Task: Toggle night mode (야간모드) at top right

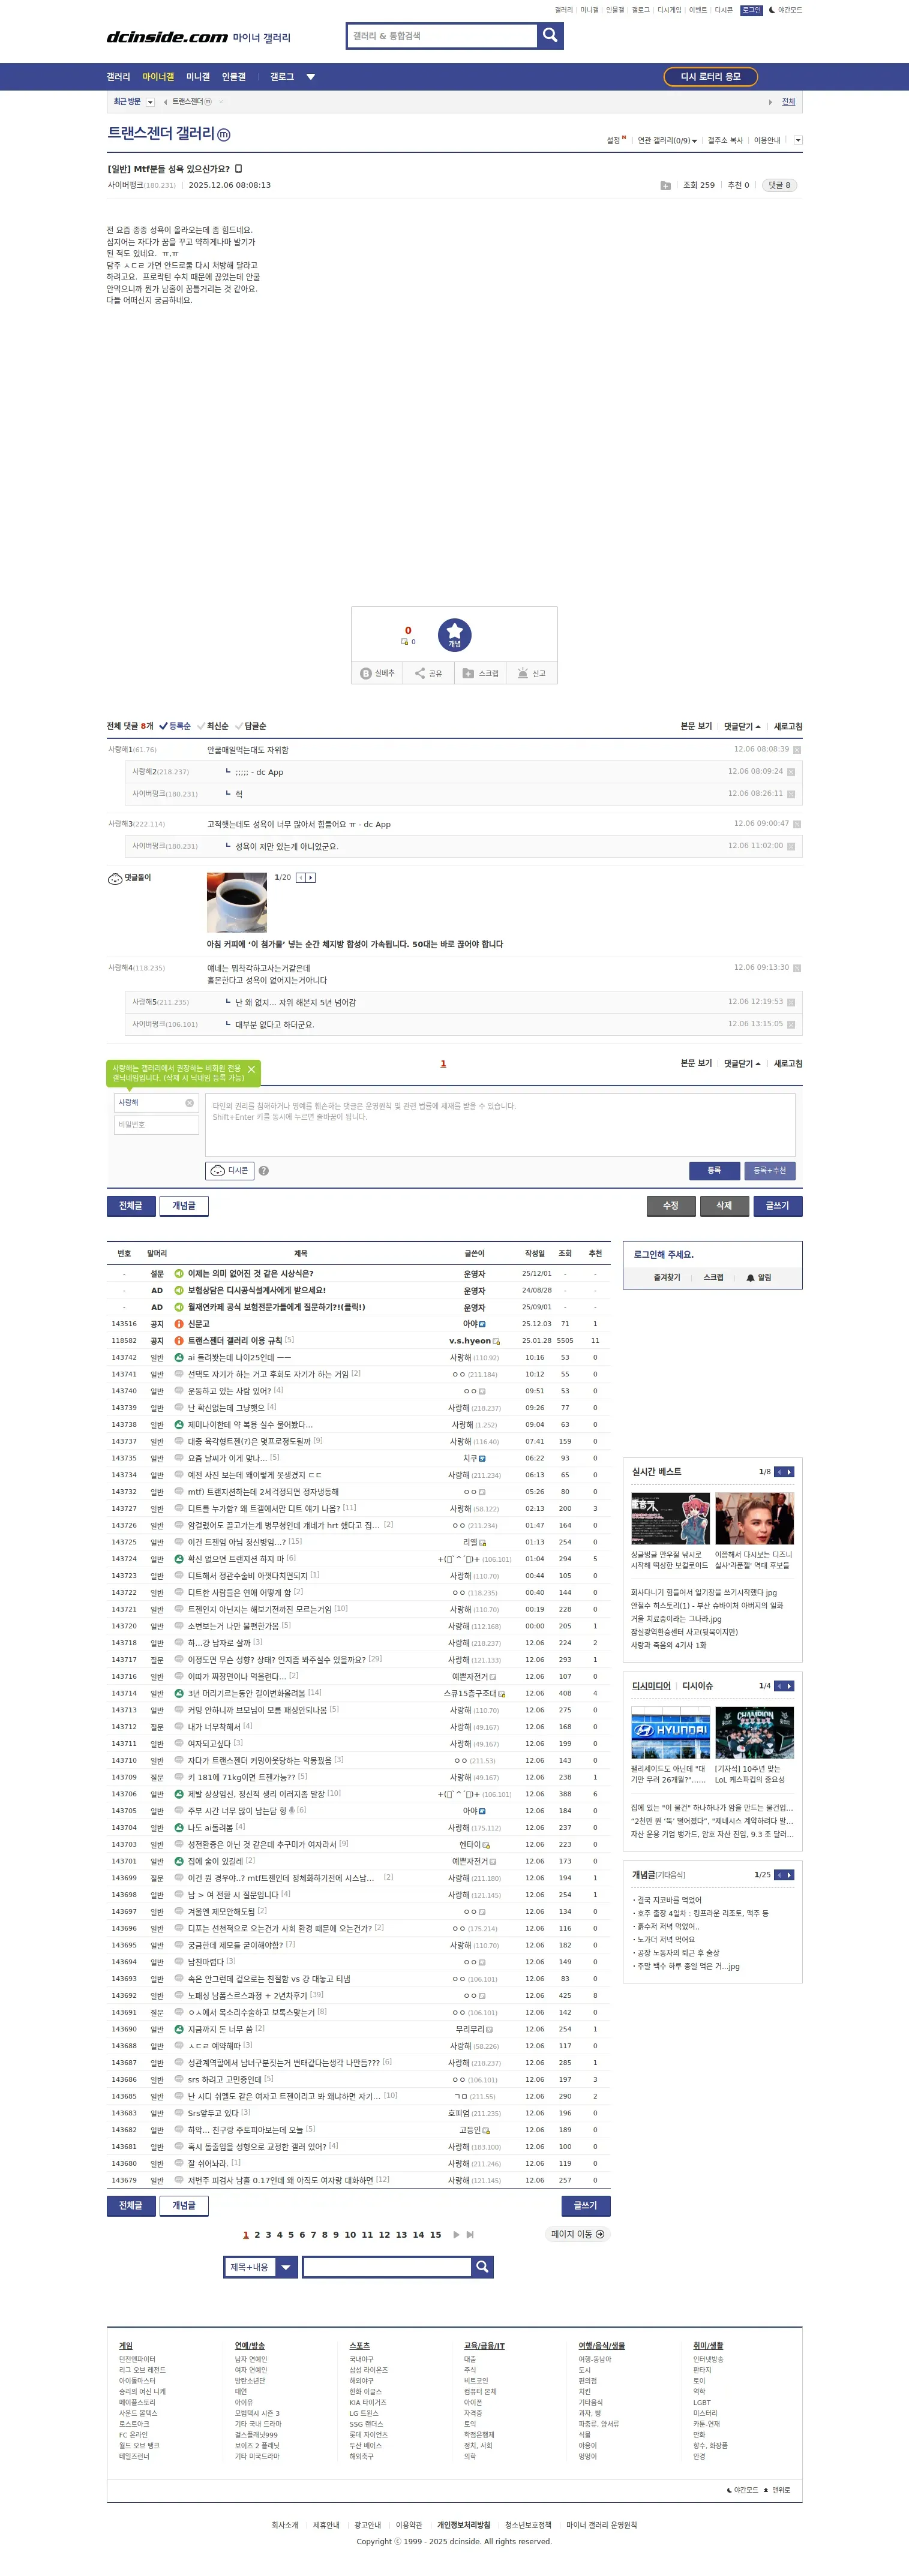Action: coord(785,10)
